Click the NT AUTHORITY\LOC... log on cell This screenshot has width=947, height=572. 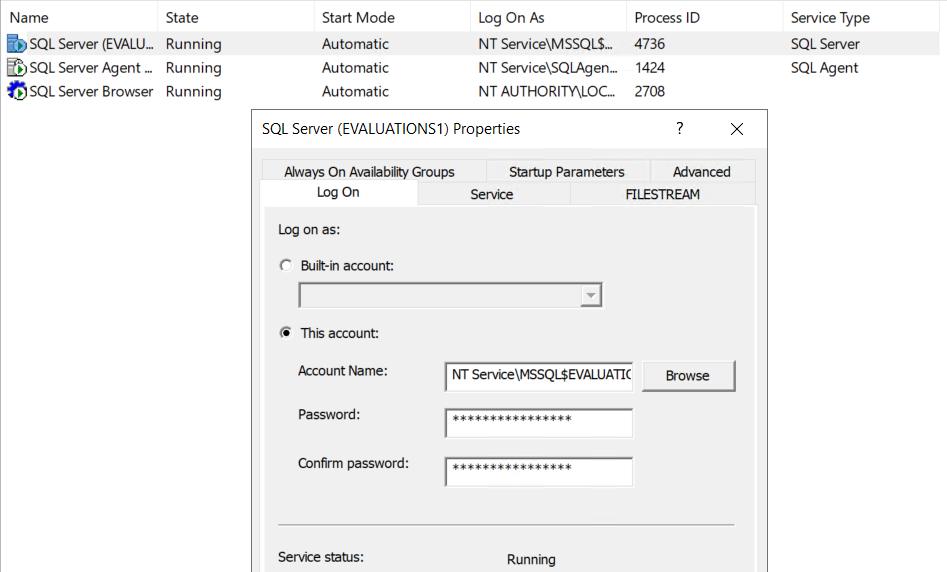point(547,91)
